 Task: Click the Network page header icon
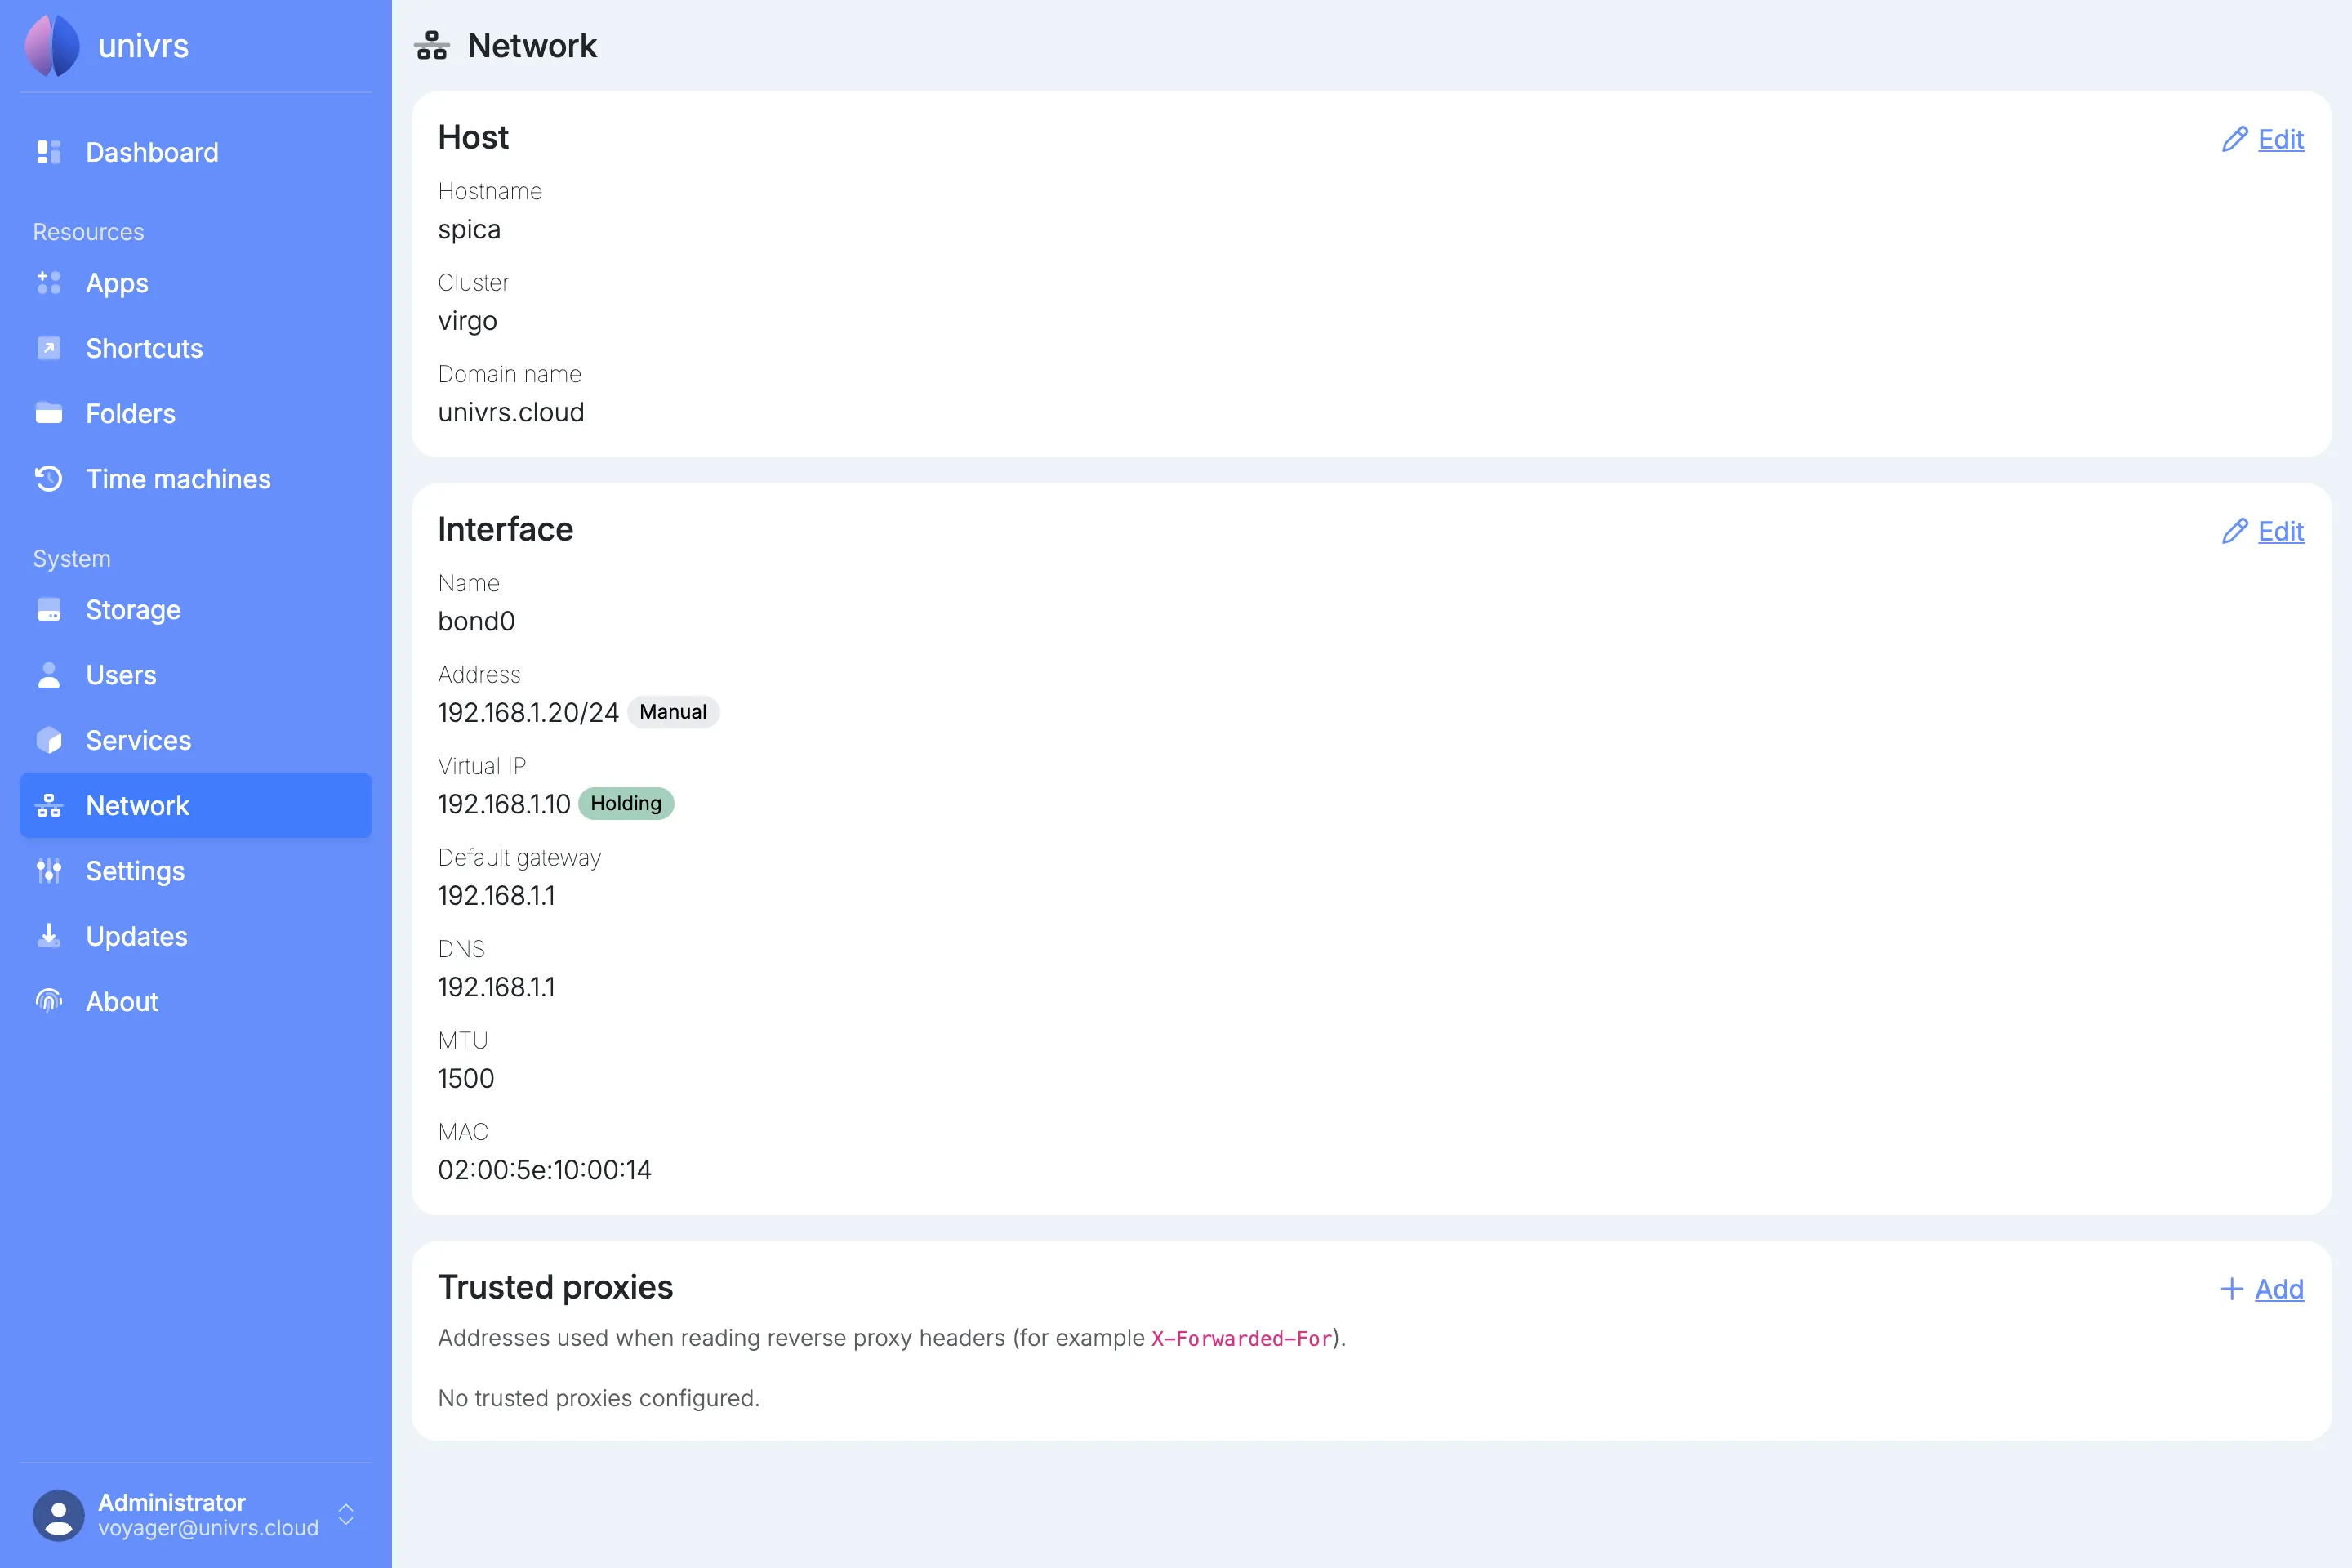432,45
